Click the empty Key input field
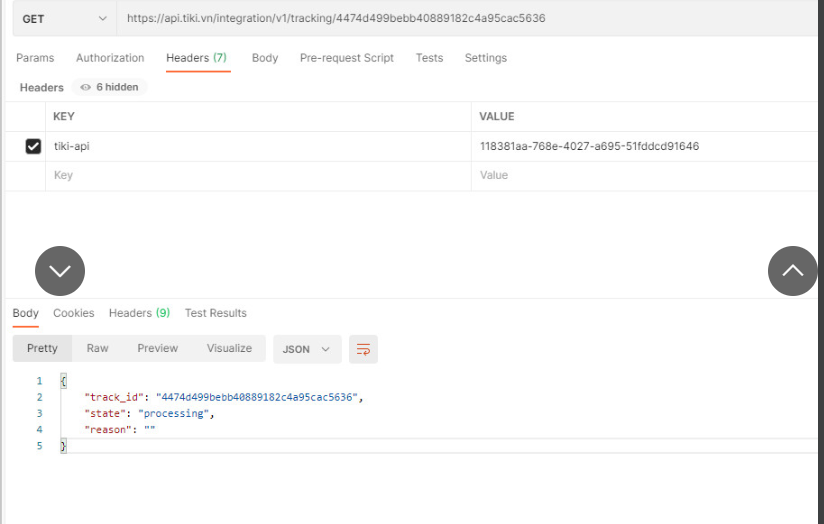The image size is (824, 524). [x=258, y=176]
